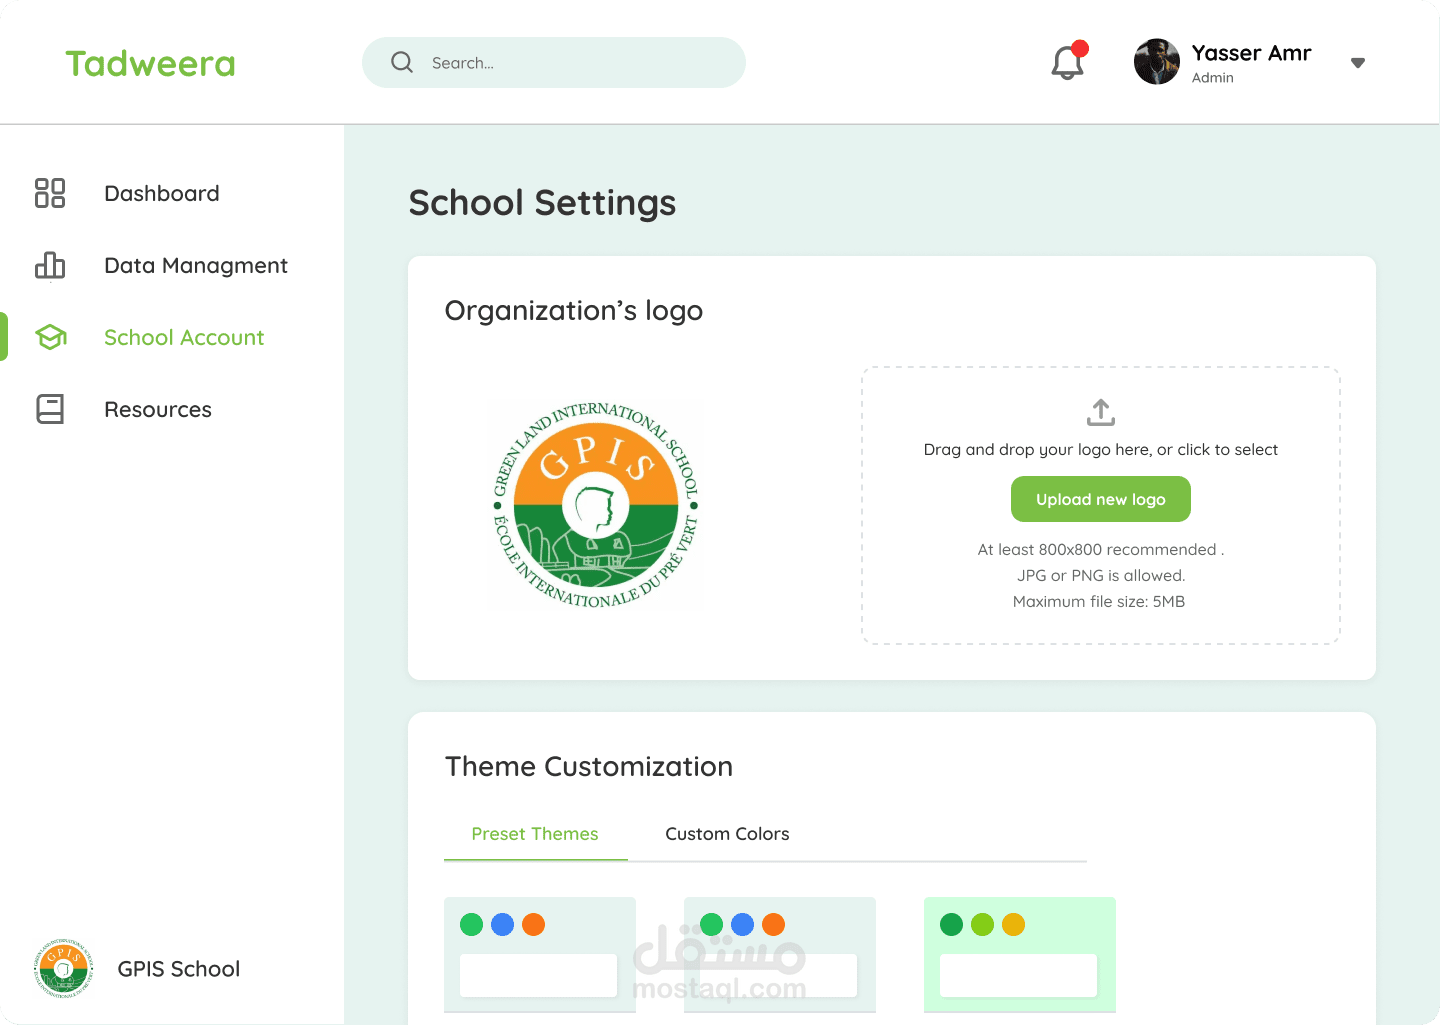Click the Admin role label

click(x=1213, y=78)
